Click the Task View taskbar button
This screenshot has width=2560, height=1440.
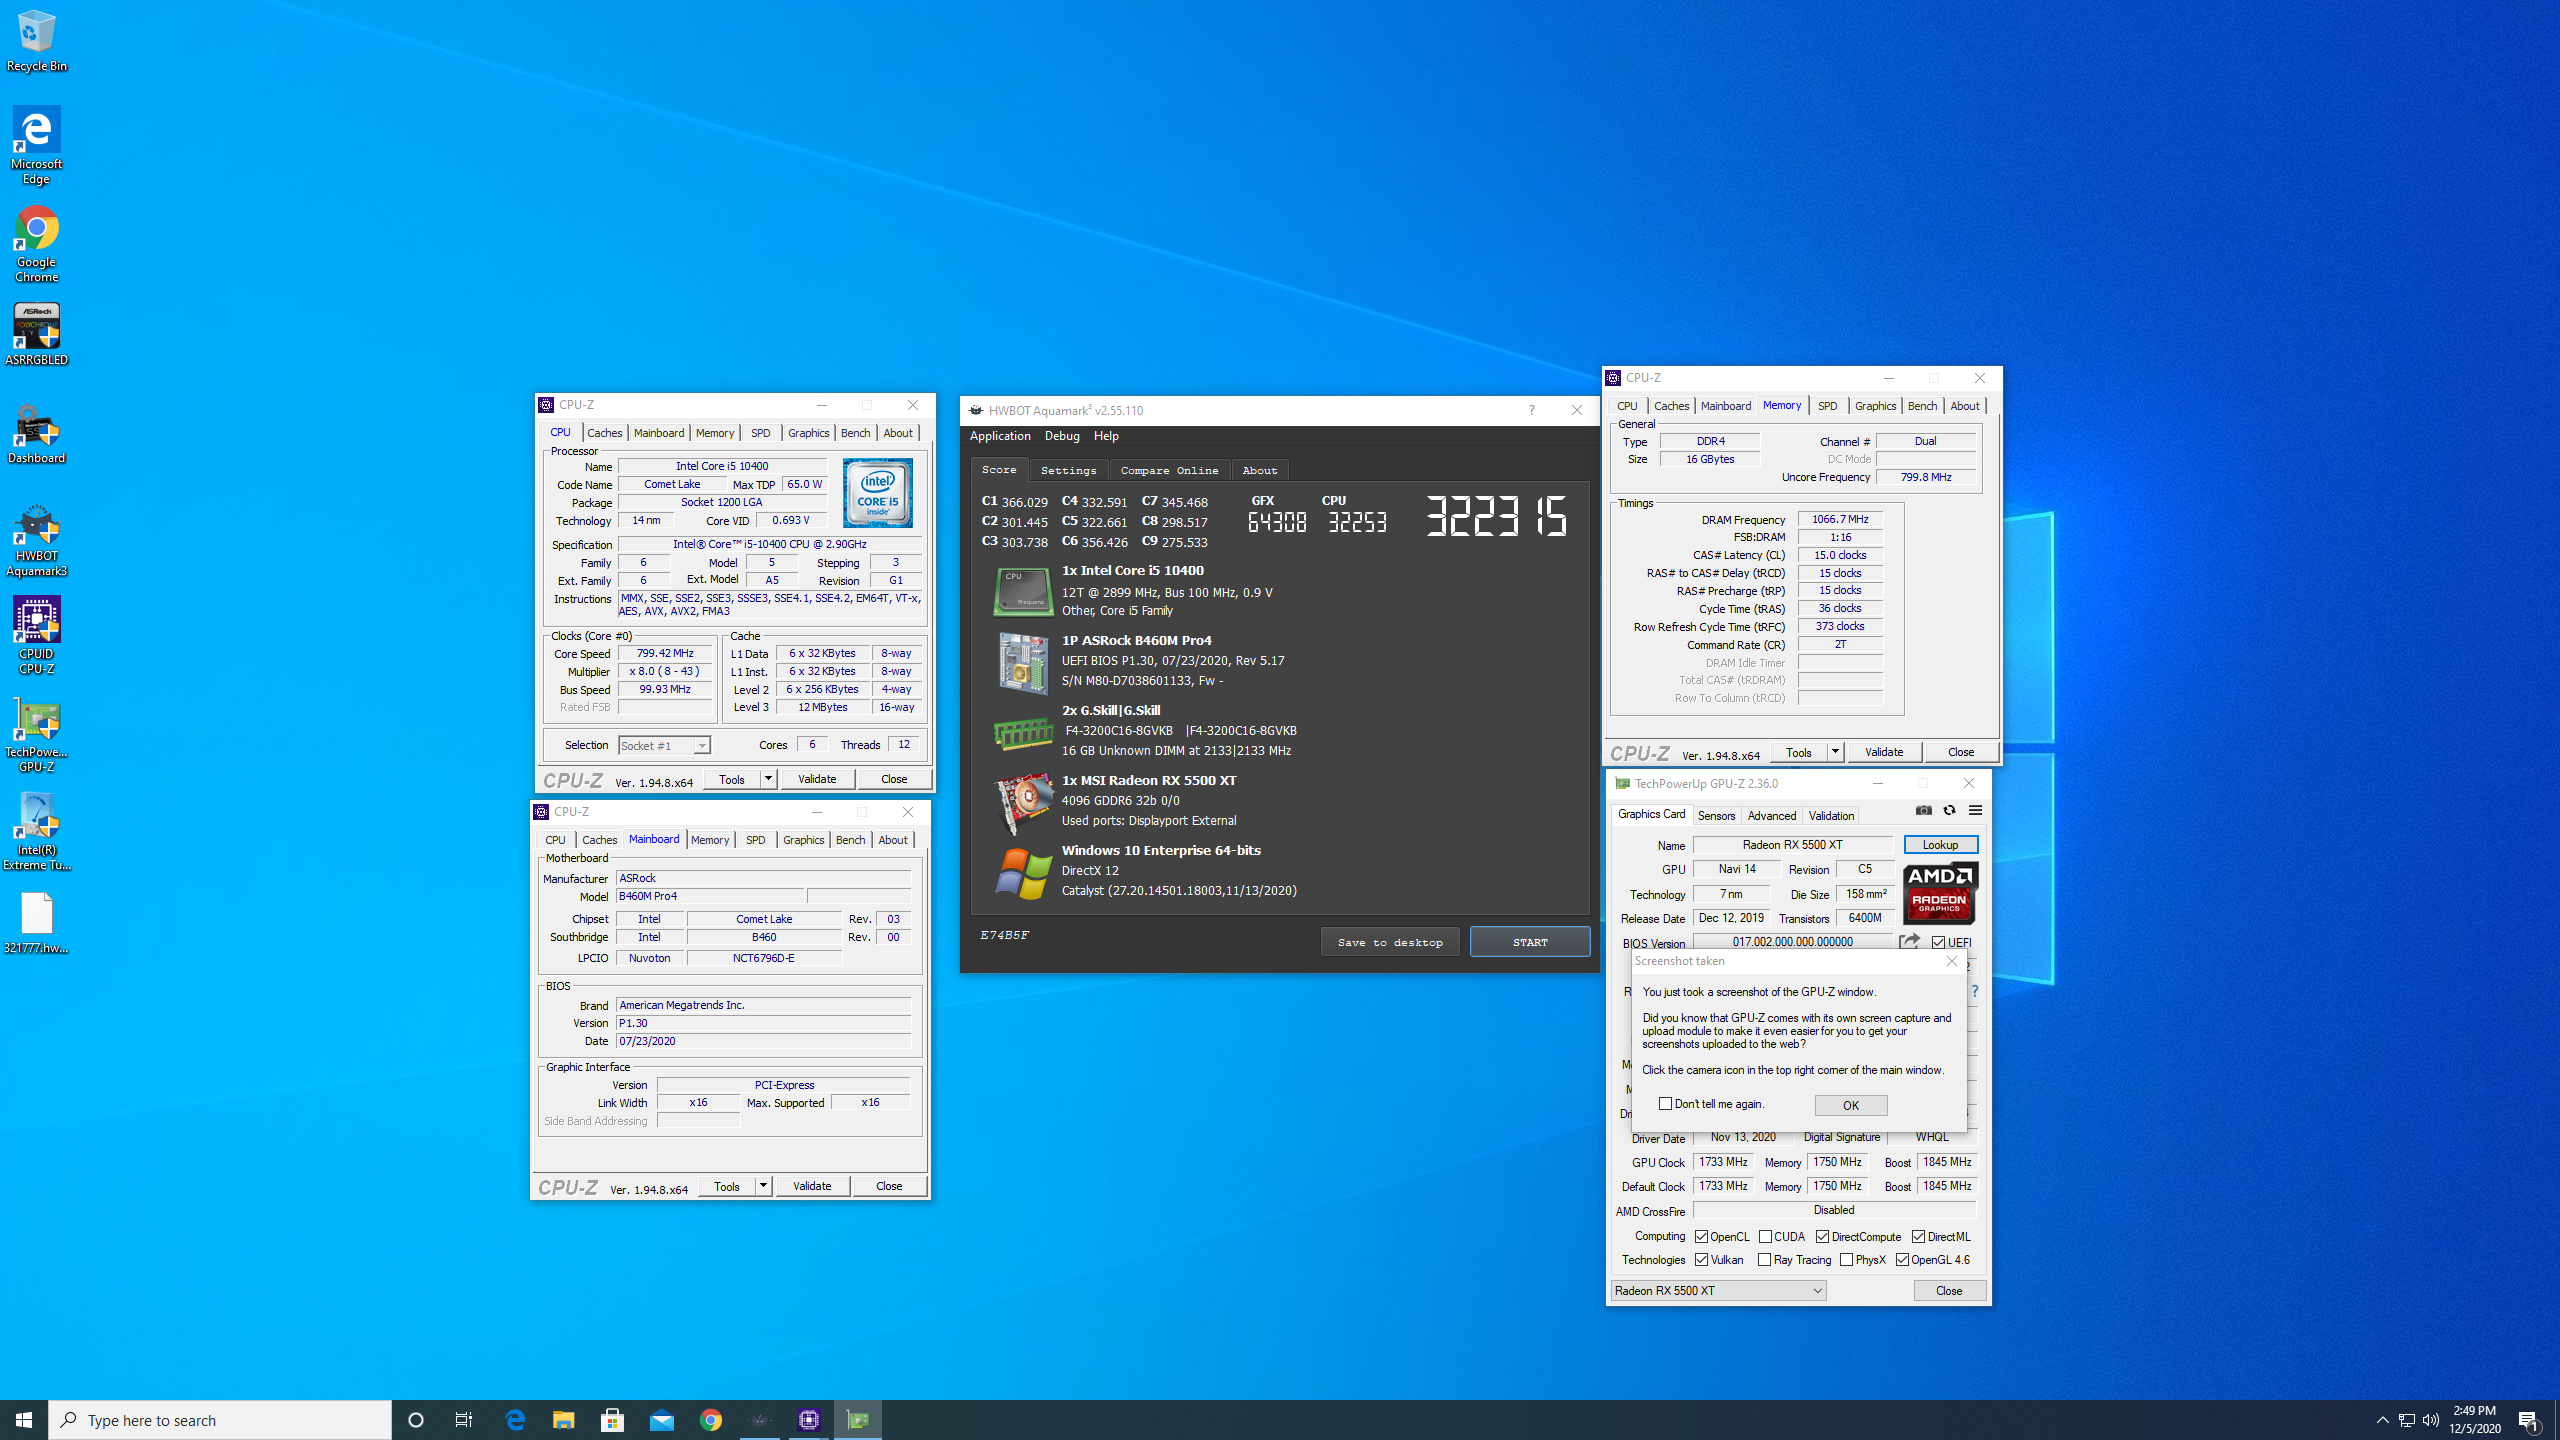click(x=464, y=1420)
